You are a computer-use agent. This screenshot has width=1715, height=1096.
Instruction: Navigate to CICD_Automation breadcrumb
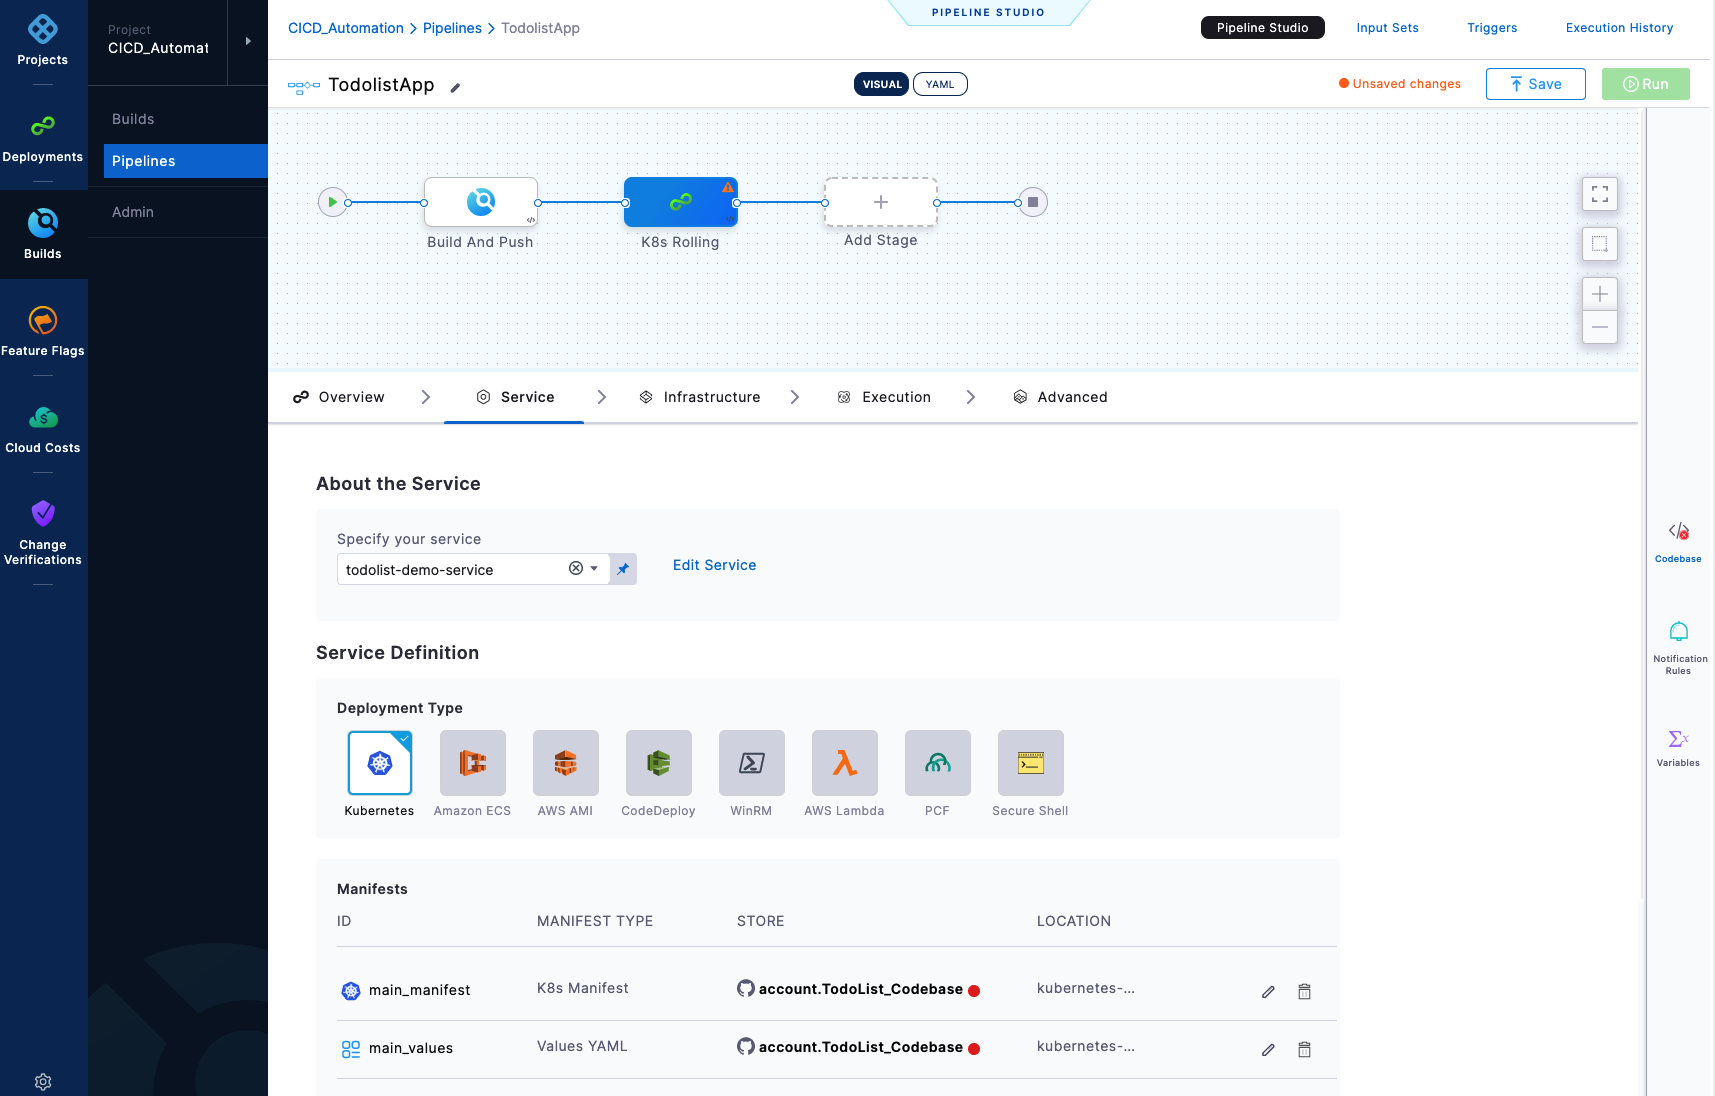point(346,28)
